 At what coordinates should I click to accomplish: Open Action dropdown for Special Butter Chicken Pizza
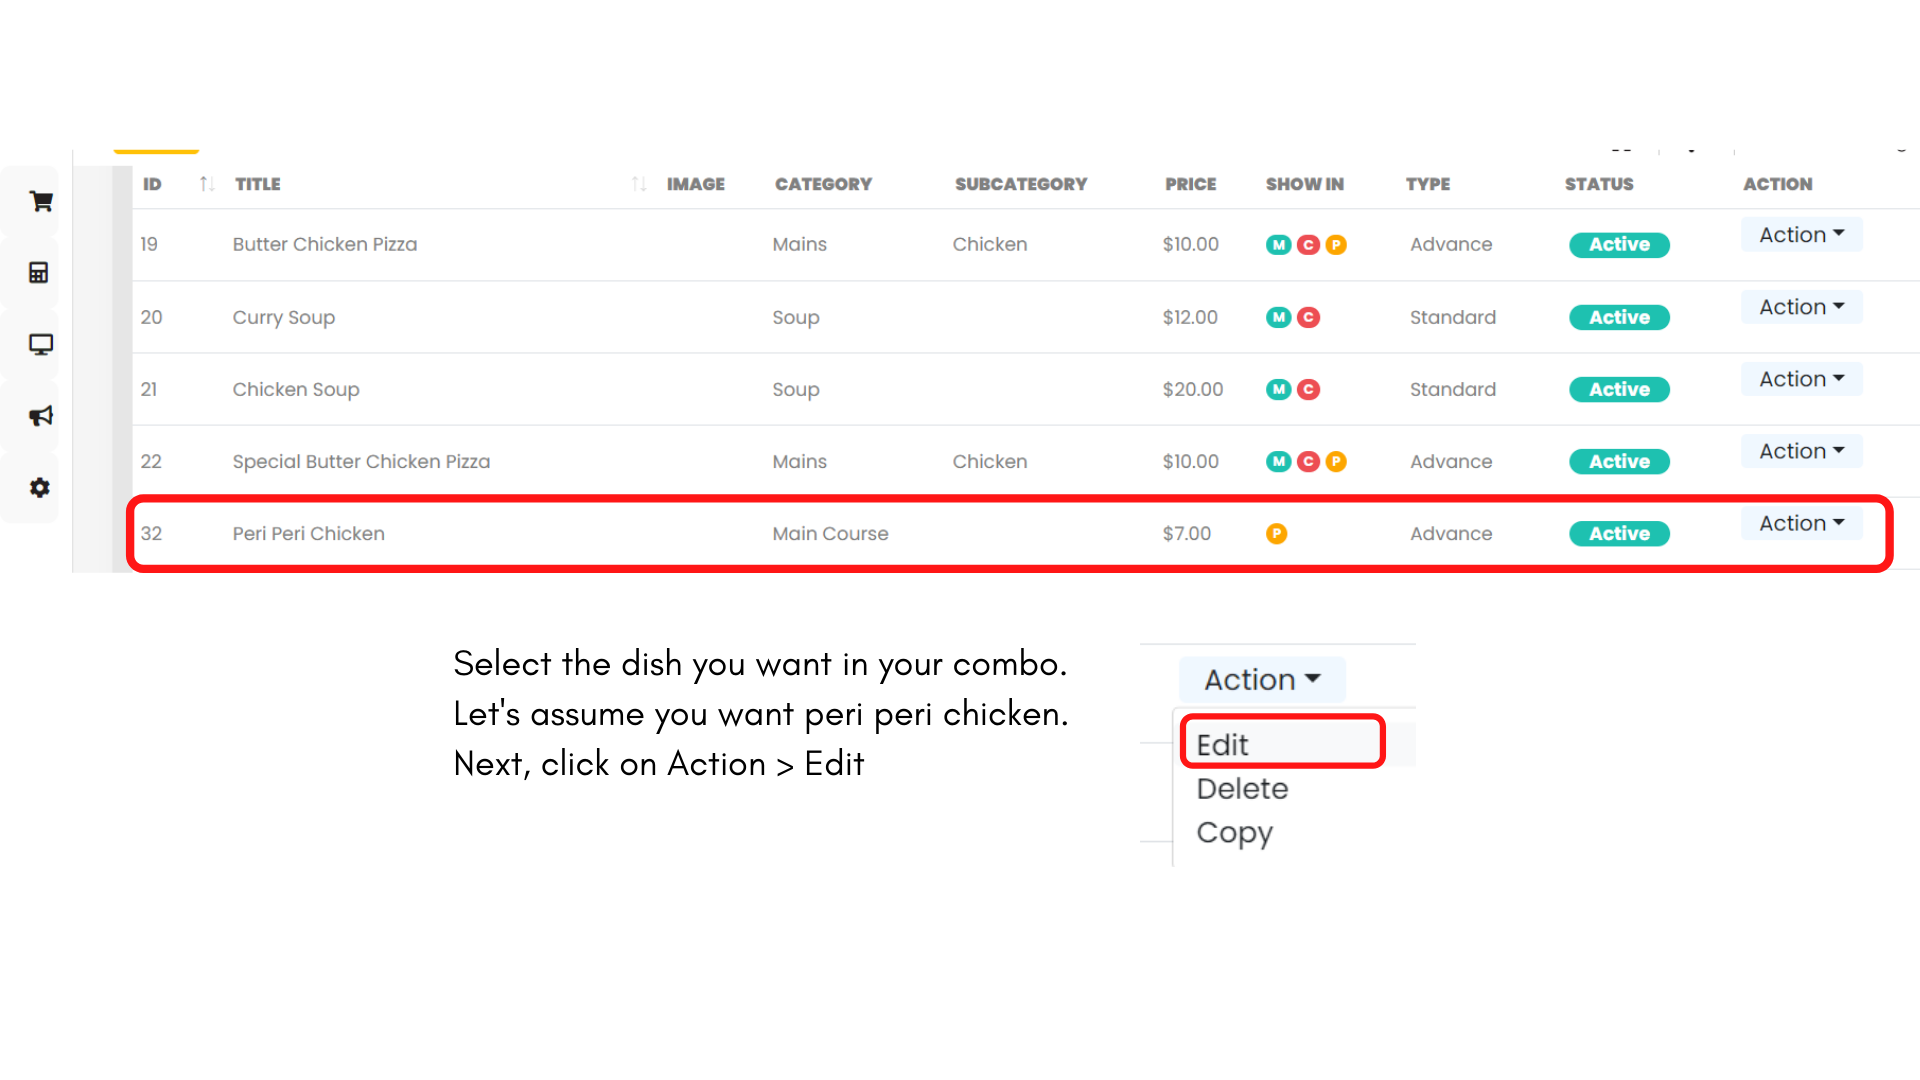(x=1801, y=451)
